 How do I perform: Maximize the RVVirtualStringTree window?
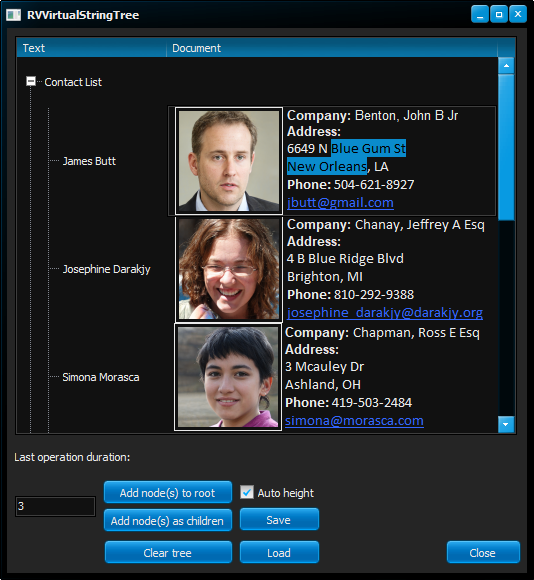499,15
